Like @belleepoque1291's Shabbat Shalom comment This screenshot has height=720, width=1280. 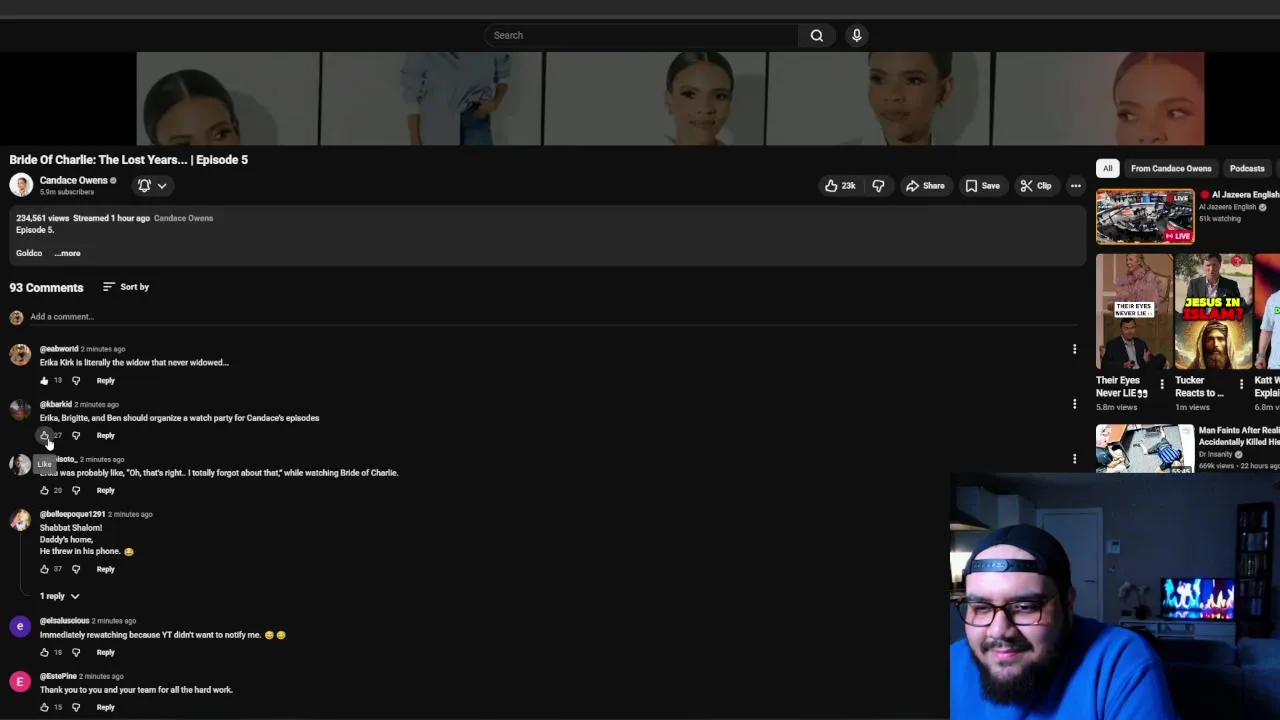pyautogui.click(x=44, y=569)
